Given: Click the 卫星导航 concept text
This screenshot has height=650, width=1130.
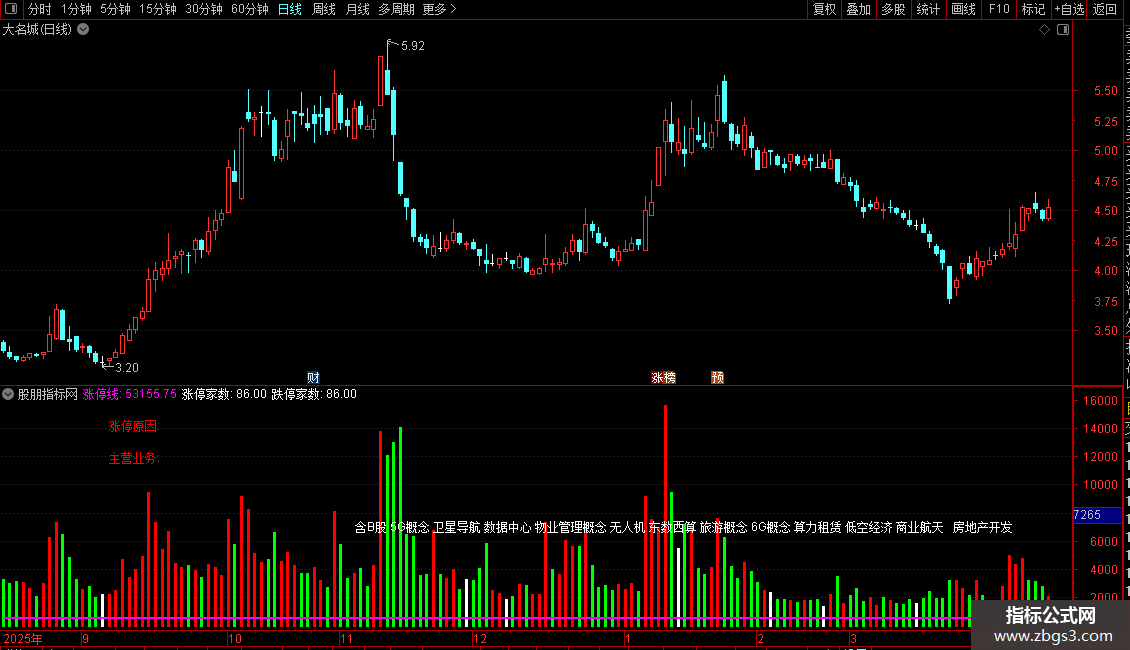Looking at the screenshot, I should click(456, 527).
